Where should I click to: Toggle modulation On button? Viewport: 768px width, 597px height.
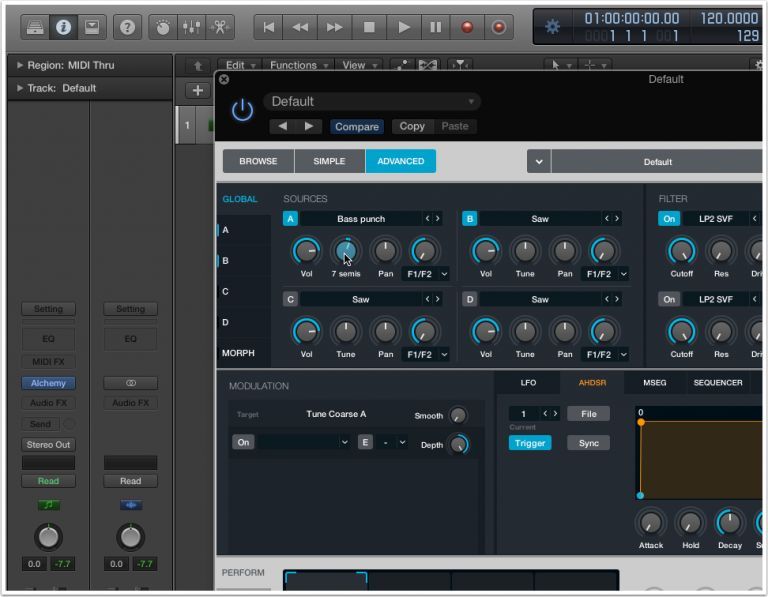tap(243, 442)
